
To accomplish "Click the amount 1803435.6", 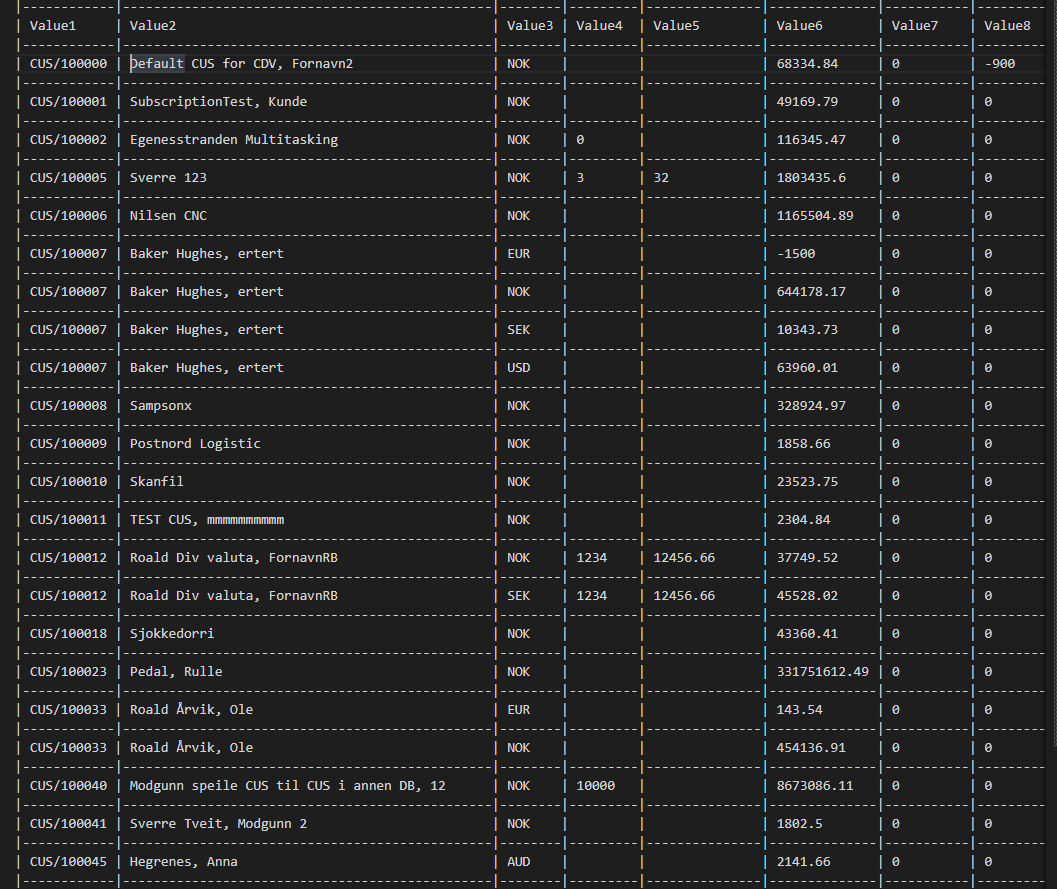I will coord(811,178).
